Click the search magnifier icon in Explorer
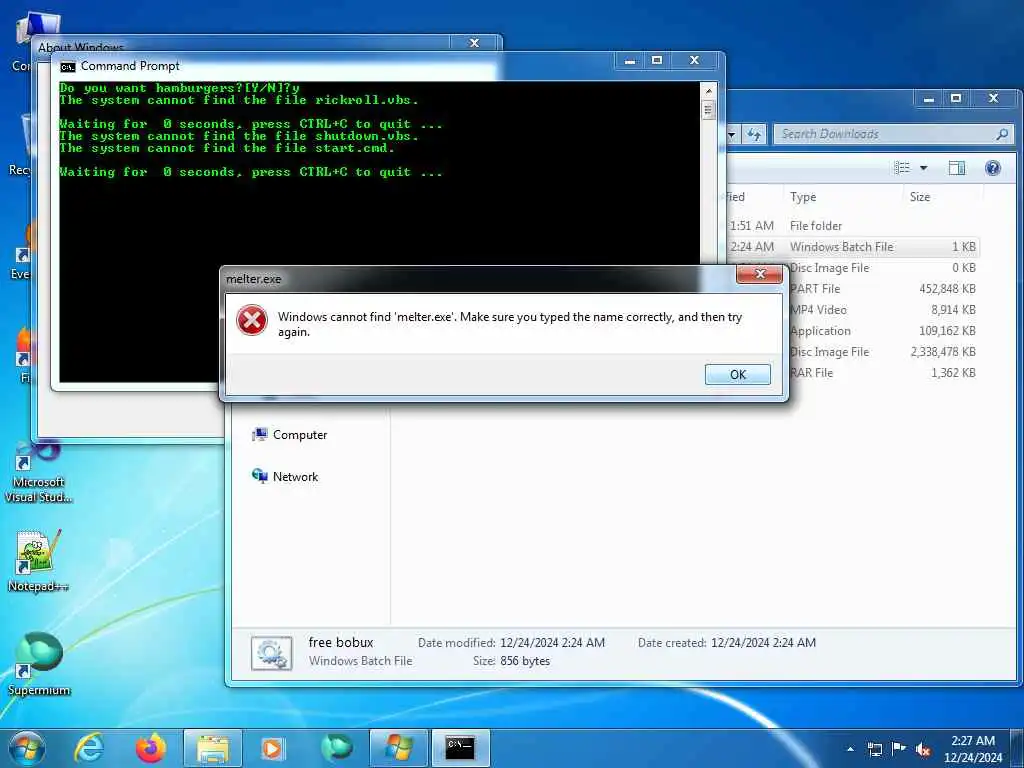This screenshot has width=1024, height=768. (1002, 134)
